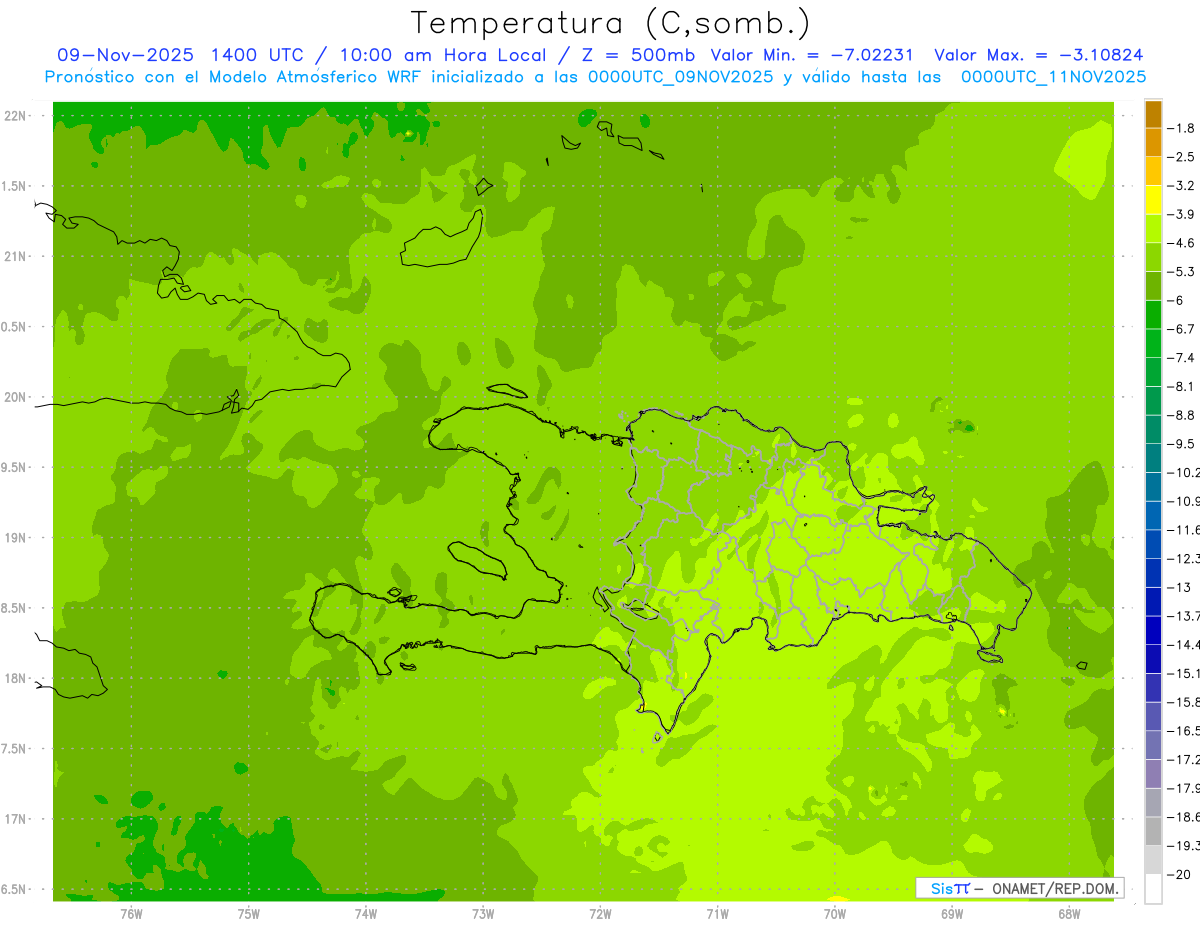Click the '22N' latitude axis label

coord(16,116)
